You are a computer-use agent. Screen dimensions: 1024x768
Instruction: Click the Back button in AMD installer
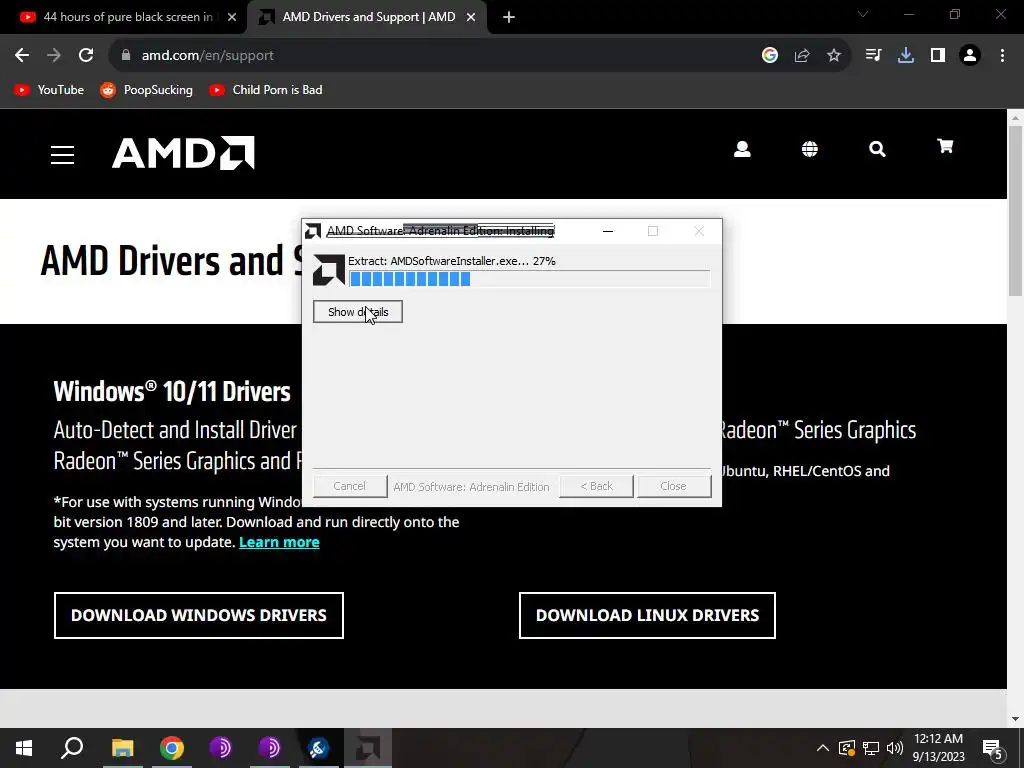[596, 486]
